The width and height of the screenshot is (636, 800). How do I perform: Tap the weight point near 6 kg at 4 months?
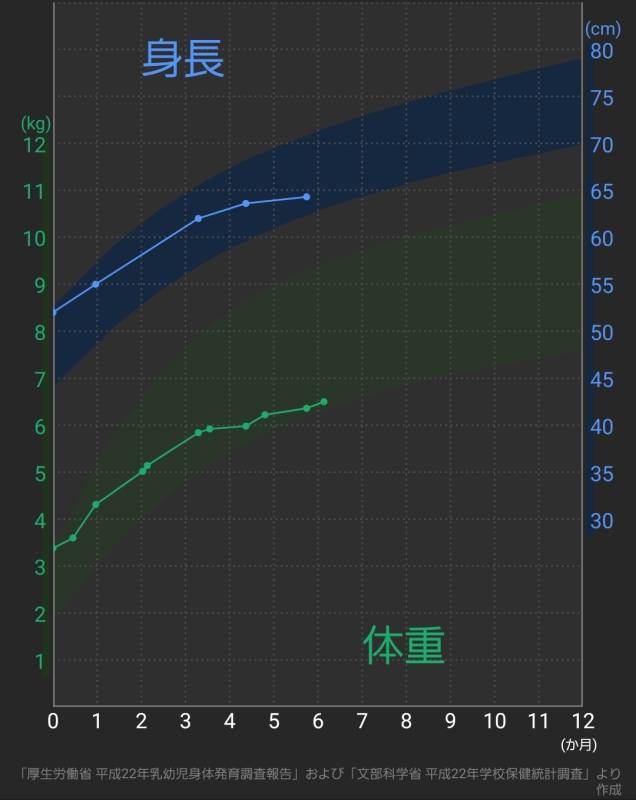point(245,426)
